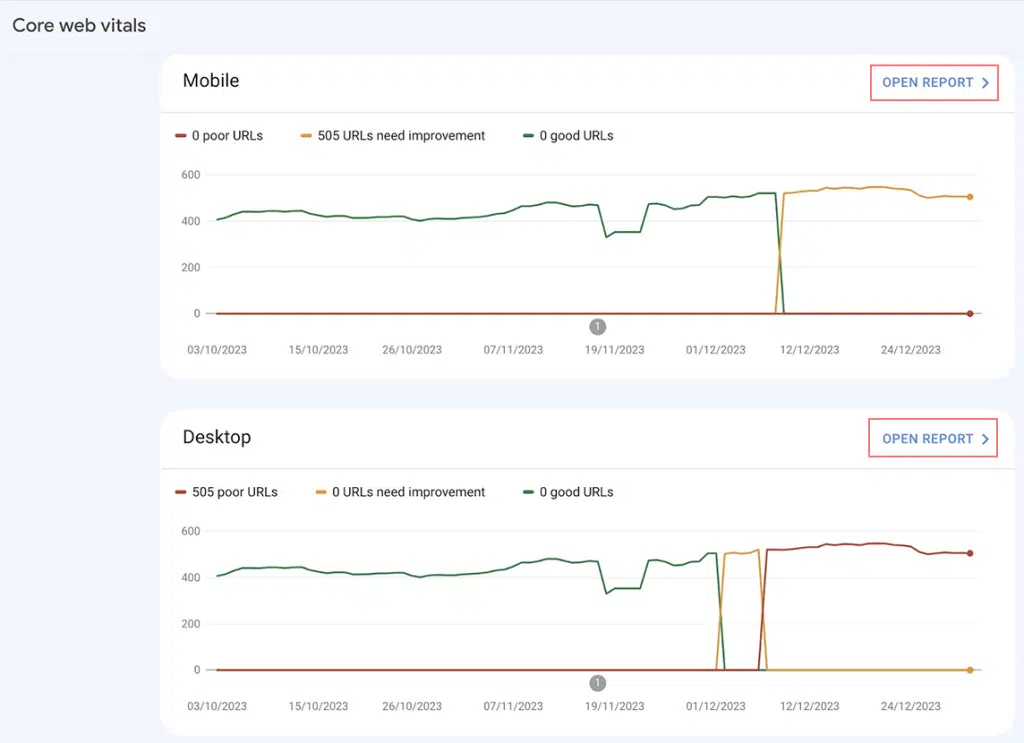The width and height of the screenshot is (1024, 743).
Task: Click green swatch beside Desktop '0 good URLs'
Action: tap(529, 492)
